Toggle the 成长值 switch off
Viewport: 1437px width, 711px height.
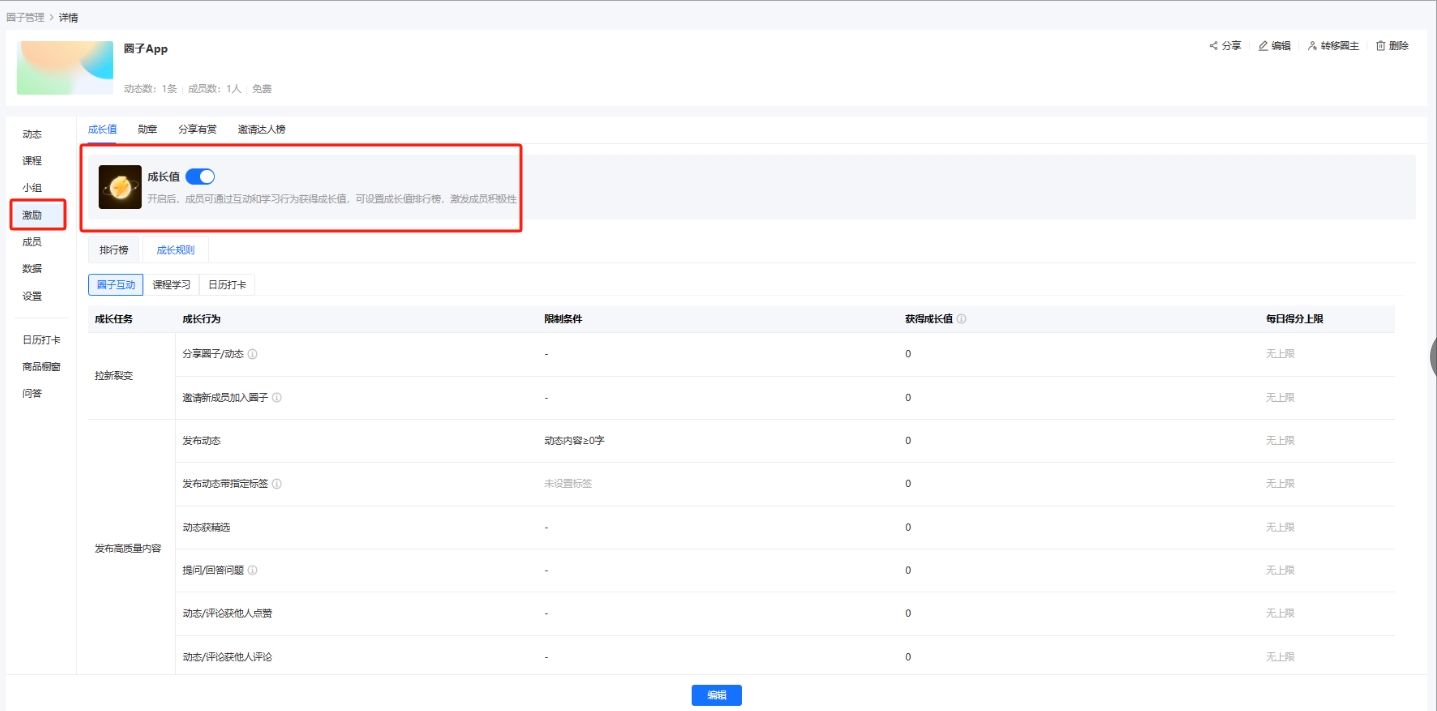200,177
